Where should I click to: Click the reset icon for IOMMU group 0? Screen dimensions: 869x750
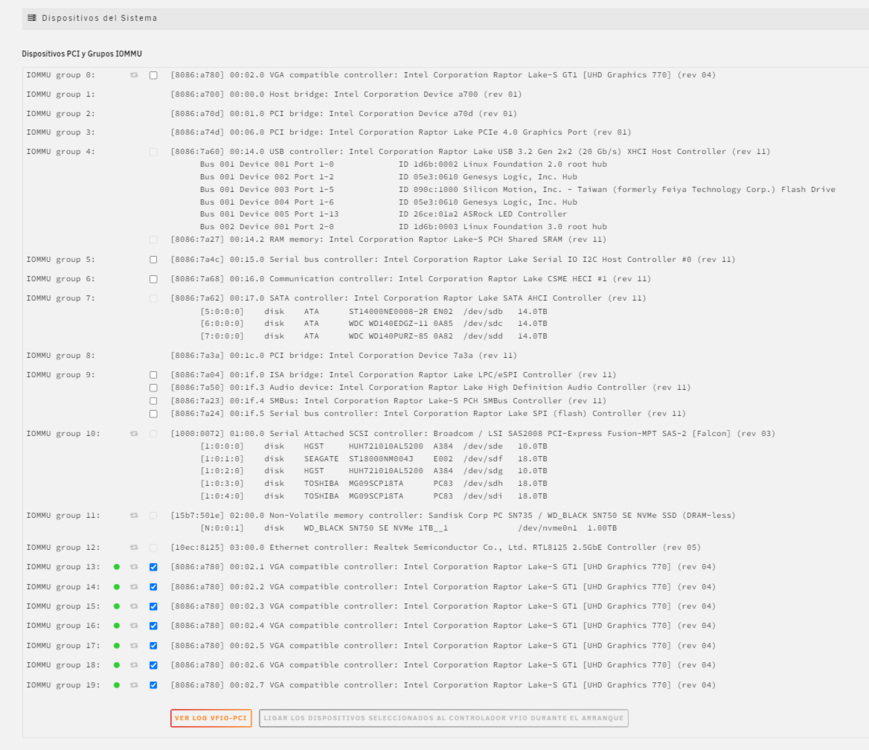[134, 75]
